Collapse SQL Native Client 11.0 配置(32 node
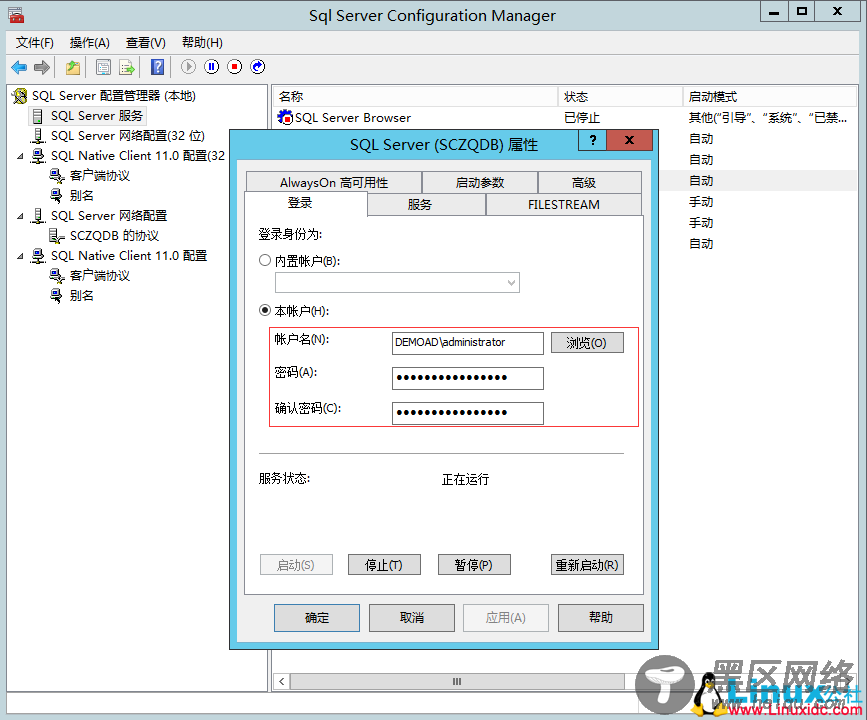The width and height of the screenshot is (867, 720). 20,156
